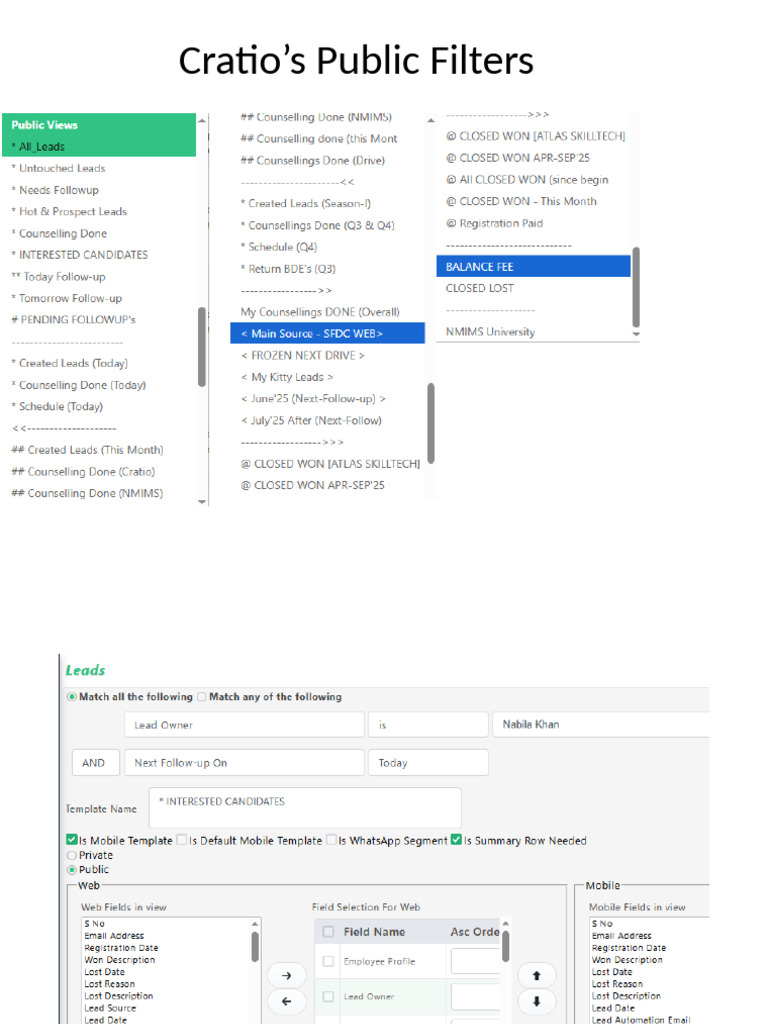Viewport: 768px width, 1024px height.
Task: Open the AND condition dropdown
Action: click(96, 763)
